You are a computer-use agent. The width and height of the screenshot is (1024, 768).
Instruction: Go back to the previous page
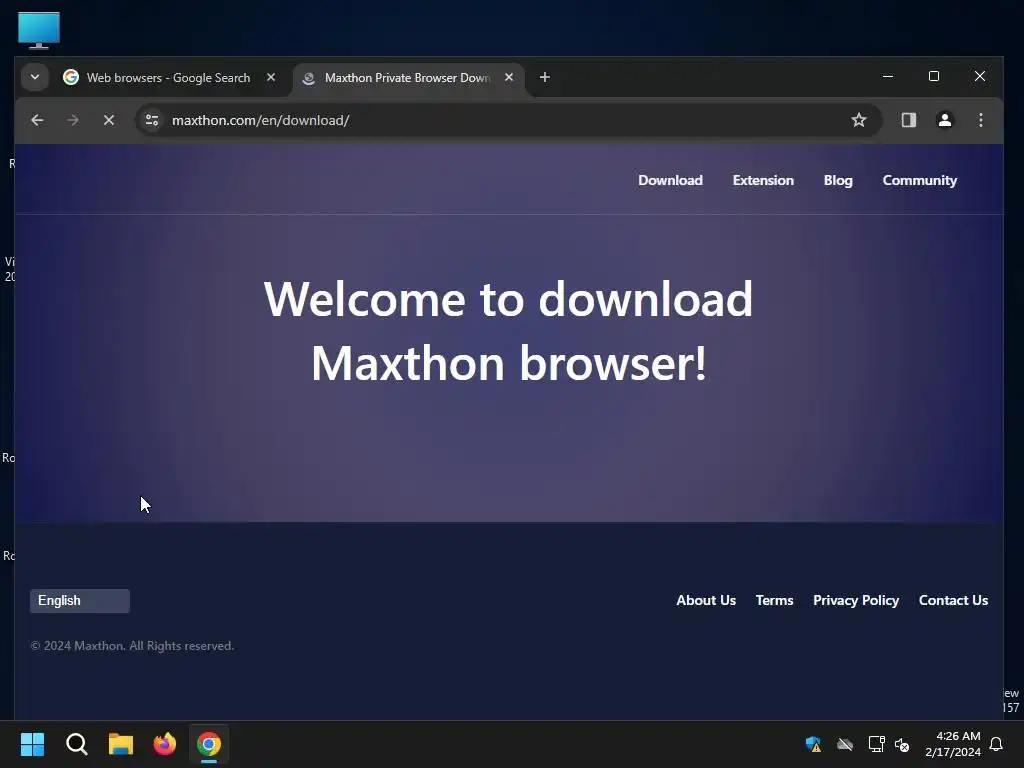37,120
